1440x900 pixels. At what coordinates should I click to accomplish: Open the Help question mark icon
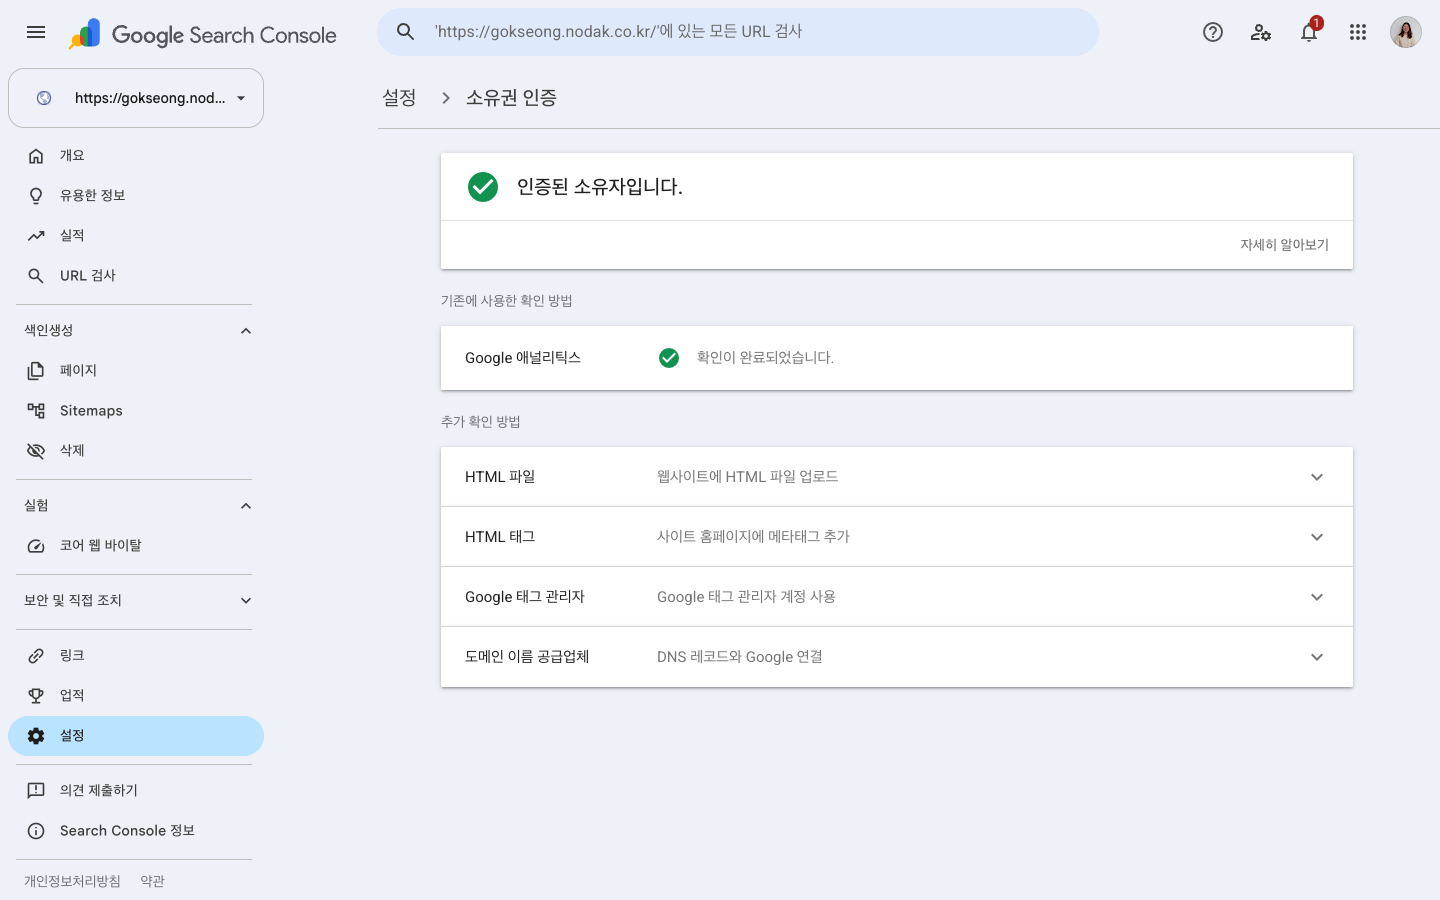coord(1213,32)
